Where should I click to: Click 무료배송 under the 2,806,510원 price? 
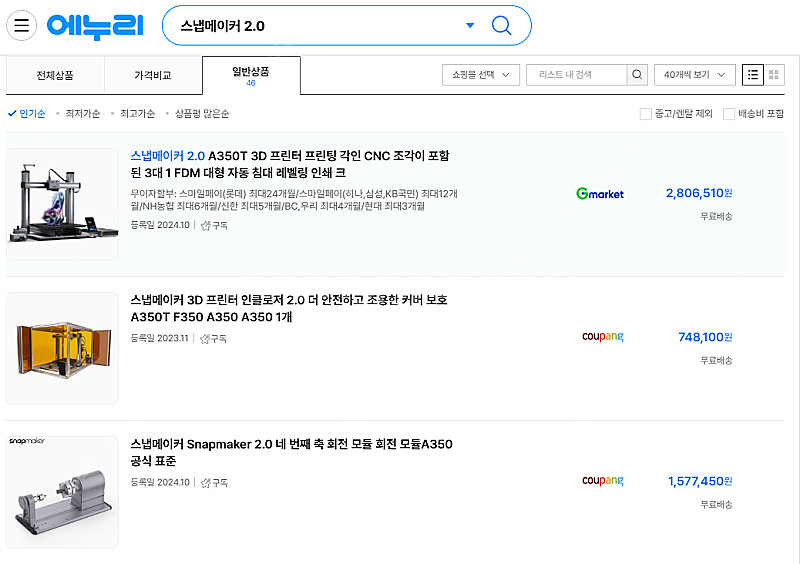[x=716, y=216]
